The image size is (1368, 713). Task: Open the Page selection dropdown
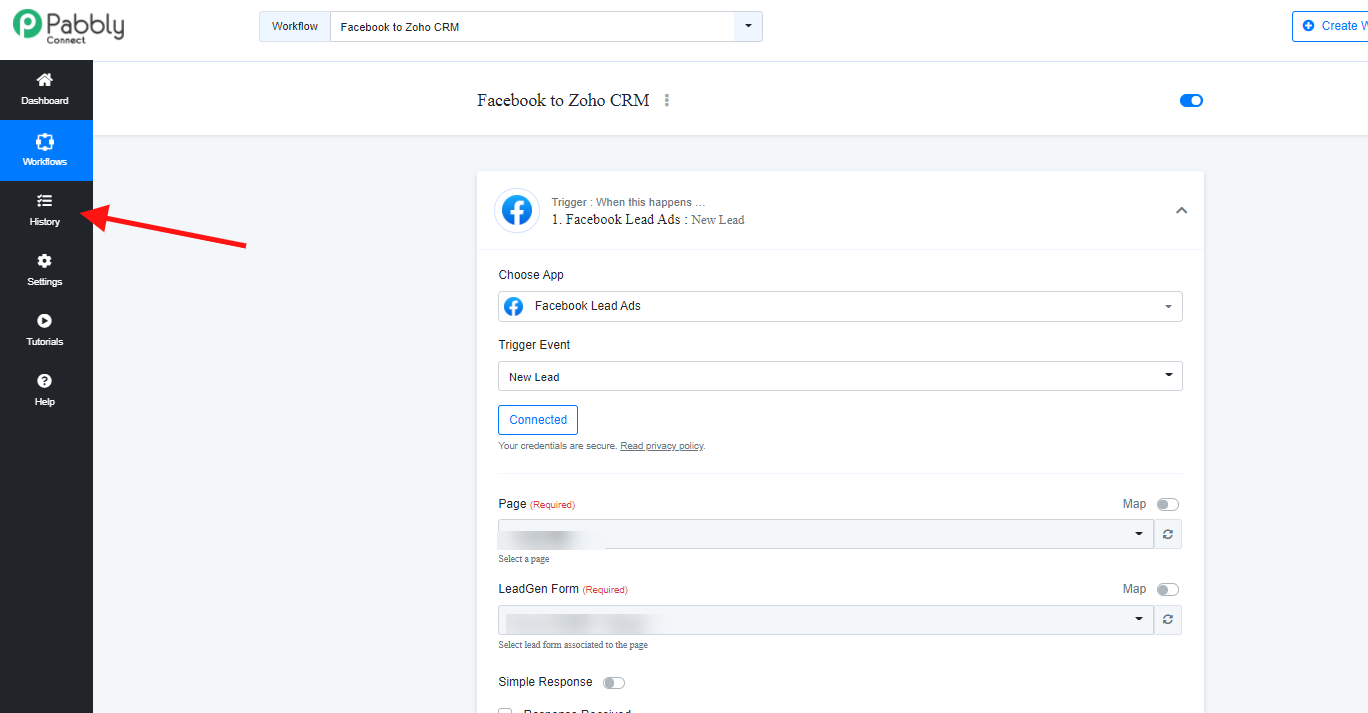pos(826,534)
